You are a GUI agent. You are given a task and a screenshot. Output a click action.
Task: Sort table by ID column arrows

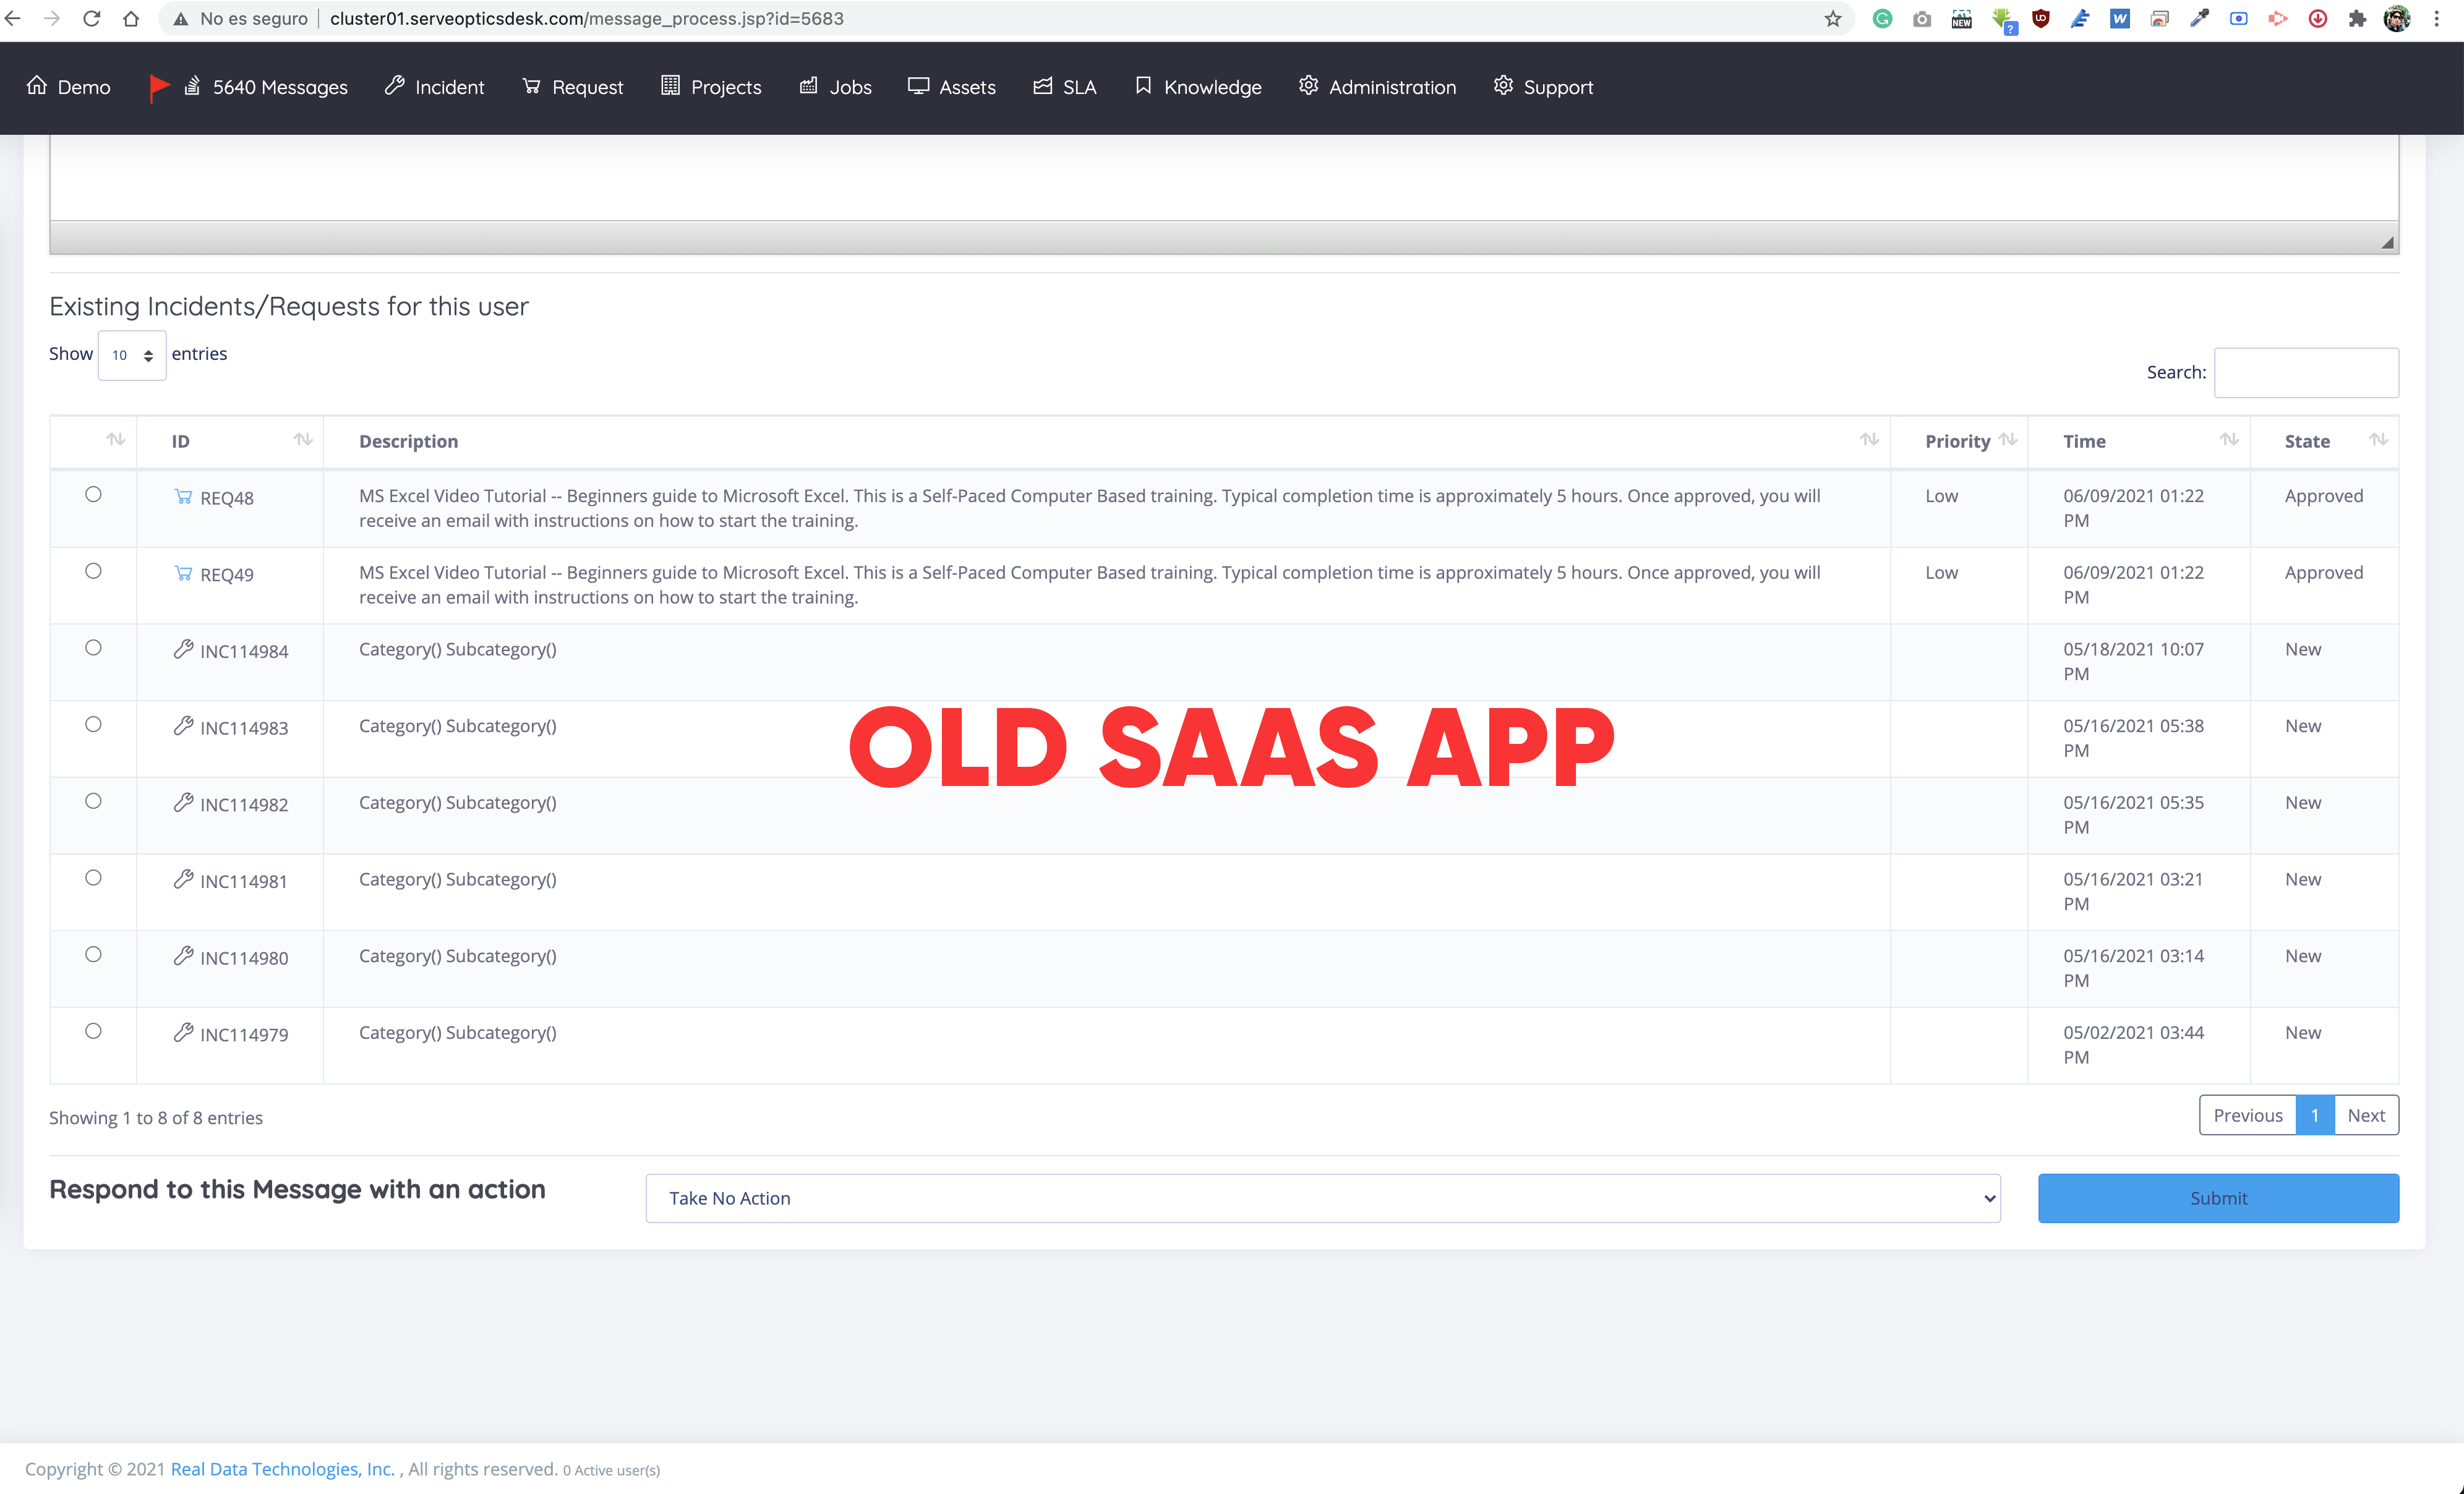pos(303,440)
